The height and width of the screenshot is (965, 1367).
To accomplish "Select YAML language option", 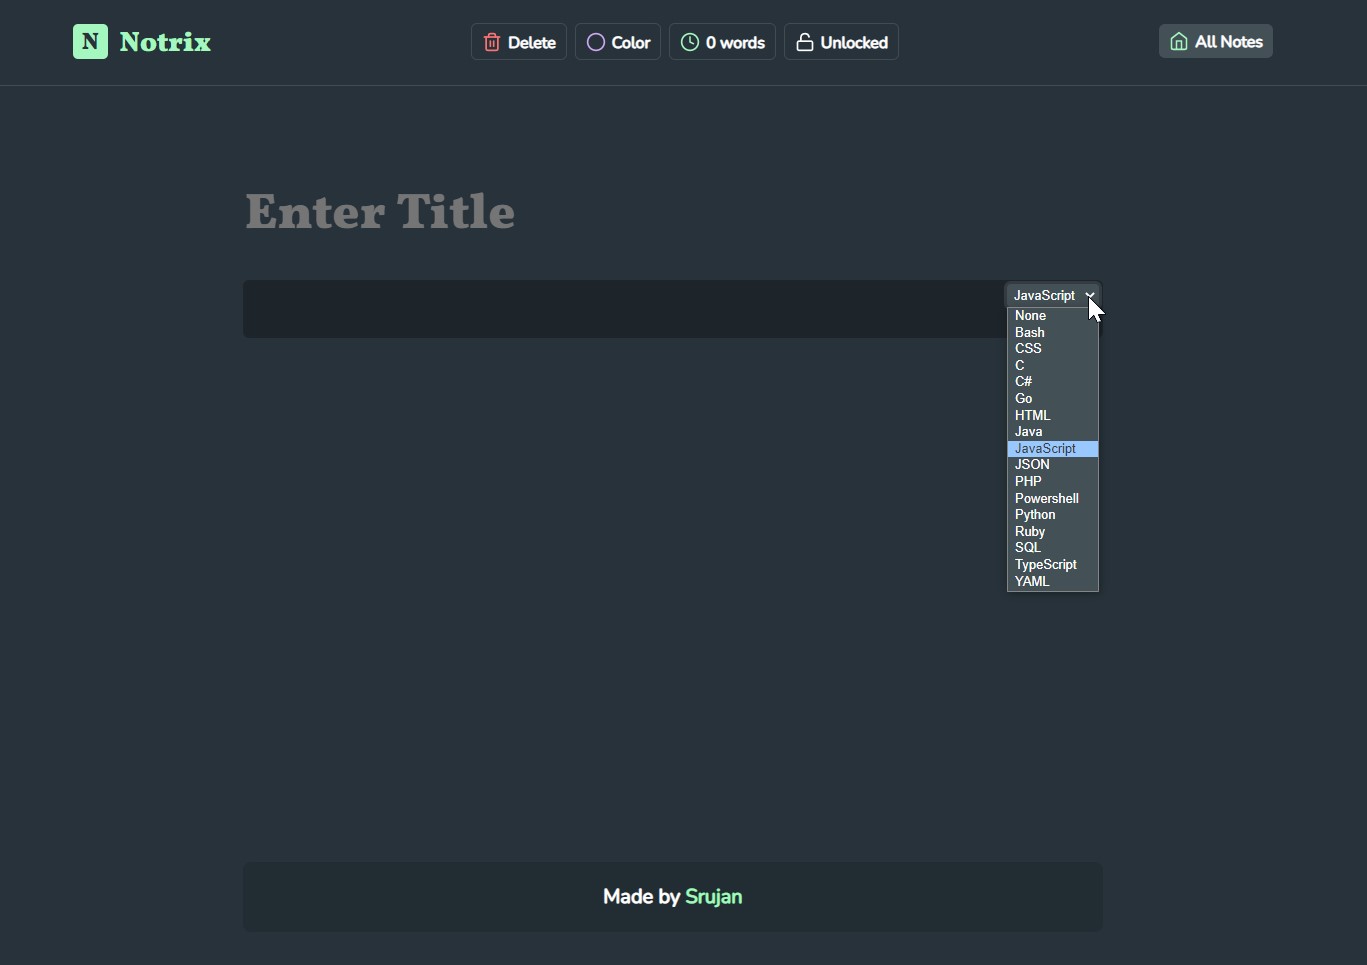I will 1053,581.
